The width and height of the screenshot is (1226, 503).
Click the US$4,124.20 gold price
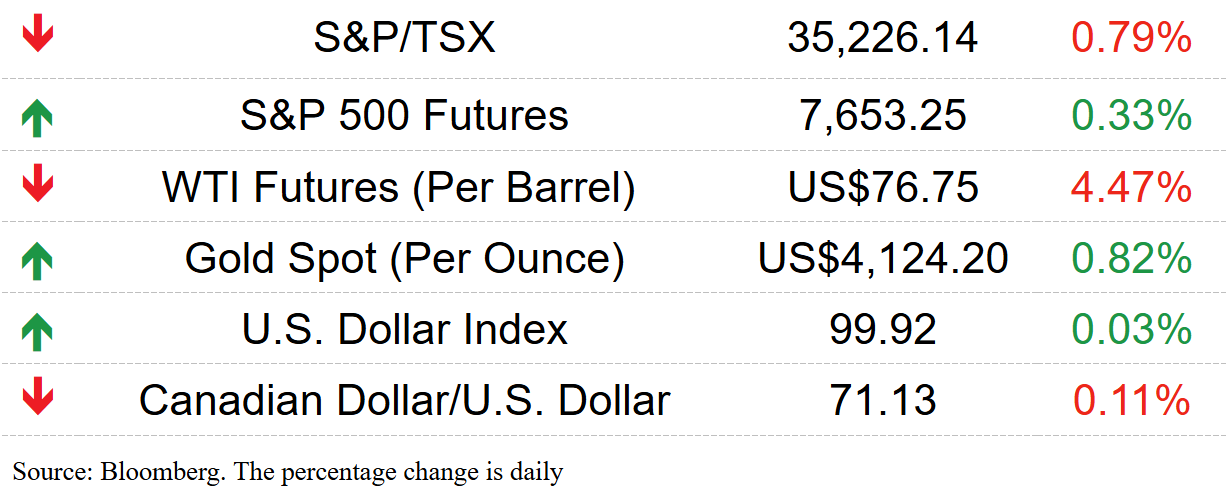click(x=883, y=259)
